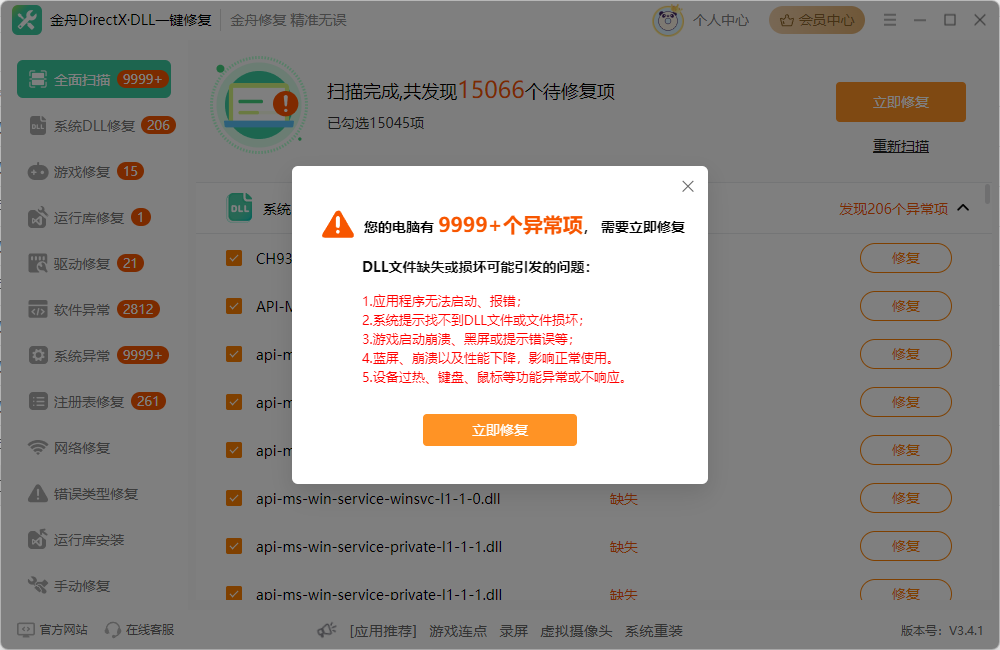Click the 官方网站 monitor icon
1000x650 pixels.
click(26, 630)
